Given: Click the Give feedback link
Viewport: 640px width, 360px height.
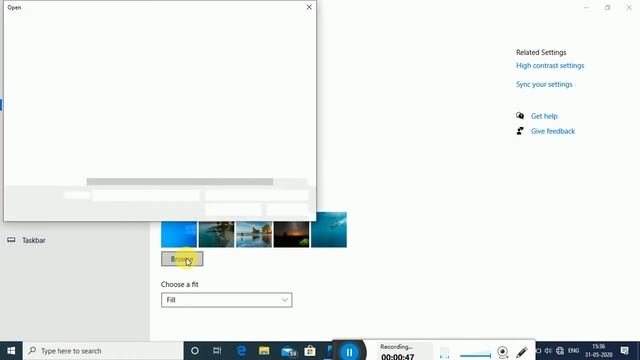Looking at the screenshot, I should click(553, 131).
